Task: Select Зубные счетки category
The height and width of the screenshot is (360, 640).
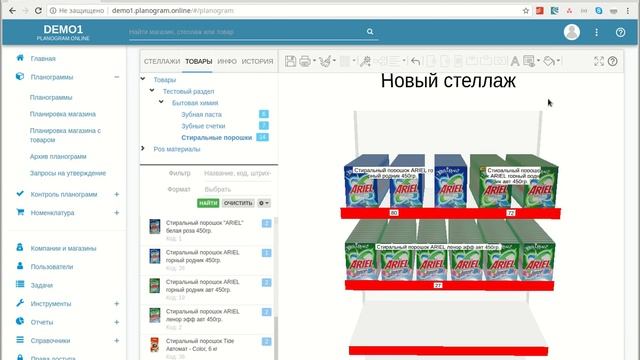Action: coord(203,126)
